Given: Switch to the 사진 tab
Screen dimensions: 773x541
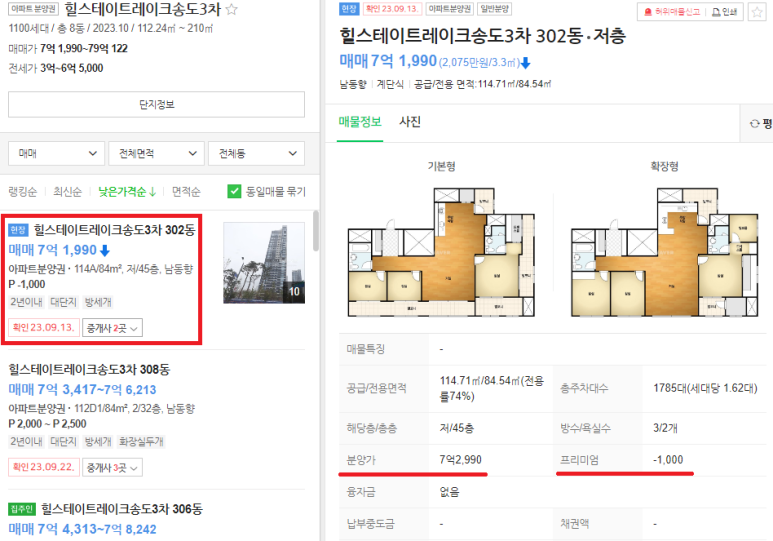Looking at the screenshot, I should click(410, 122).
